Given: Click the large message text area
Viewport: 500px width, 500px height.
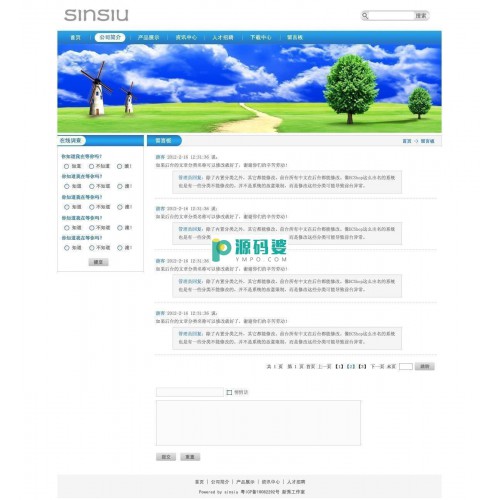Looking at the screenshot, I should pyautogui.click(x=258, y=423).
